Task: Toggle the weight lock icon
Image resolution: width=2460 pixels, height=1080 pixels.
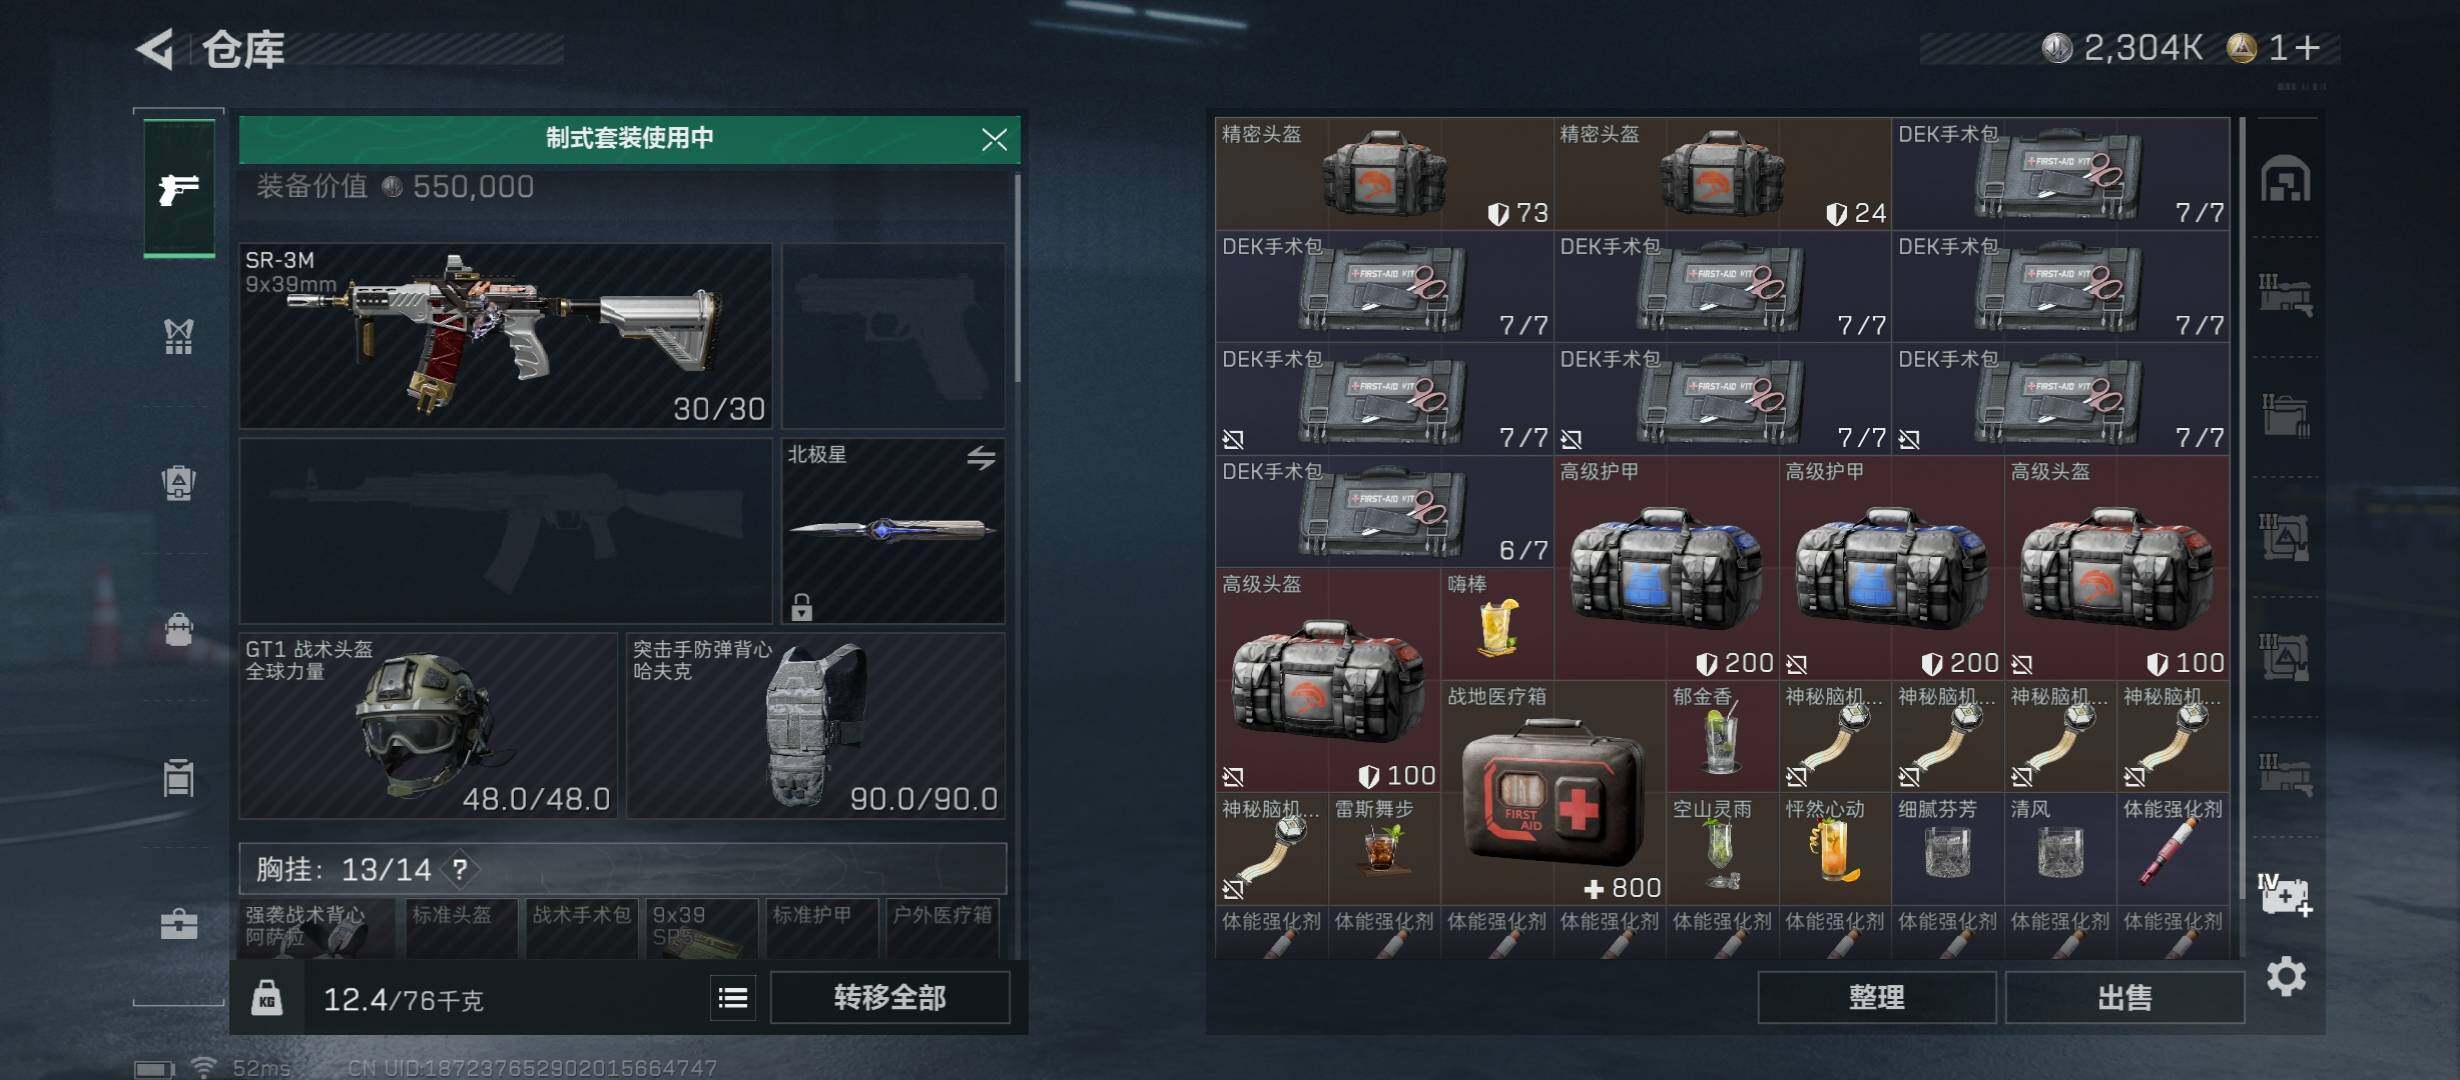Action: 266,998
